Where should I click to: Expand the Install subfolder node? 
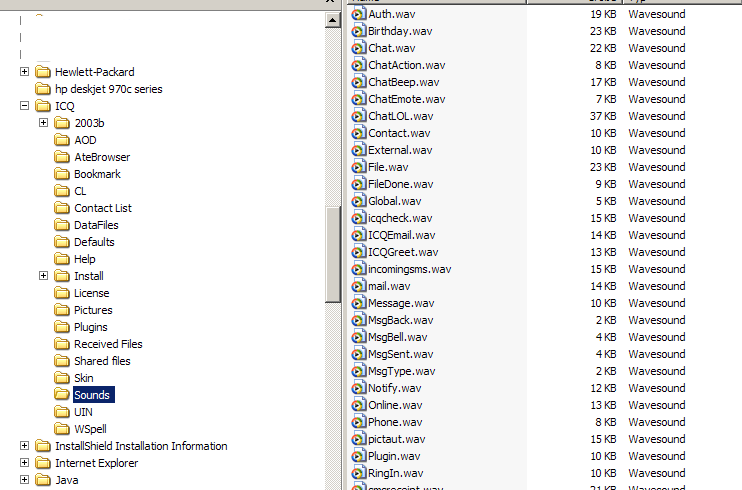point(43,276)
